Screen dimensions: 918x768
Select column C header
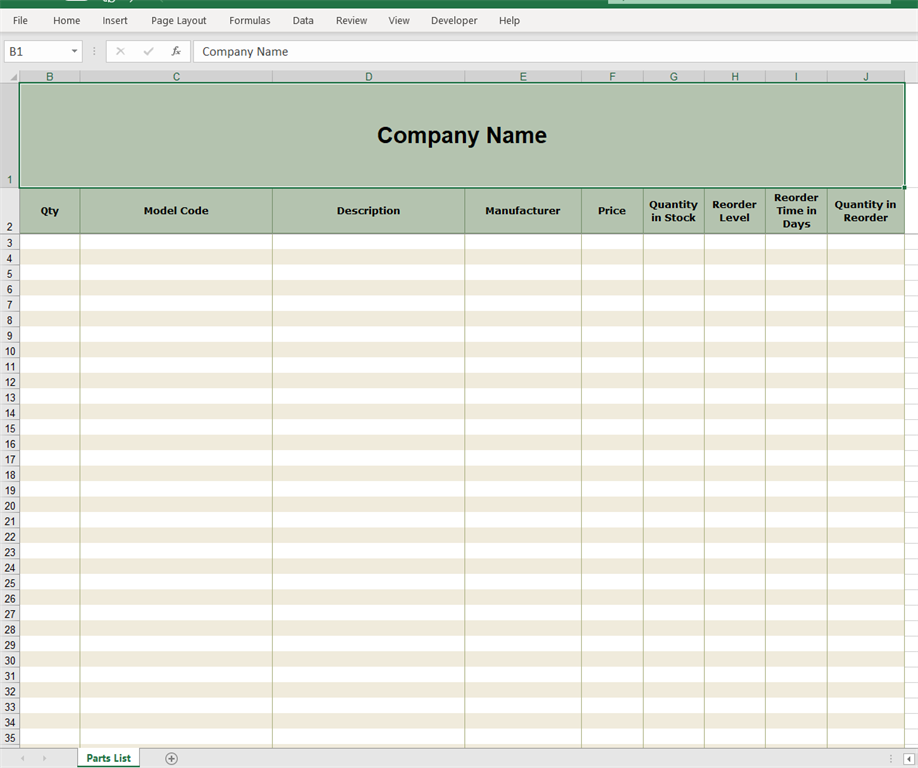pyautogui.click(x=176, y=77)
